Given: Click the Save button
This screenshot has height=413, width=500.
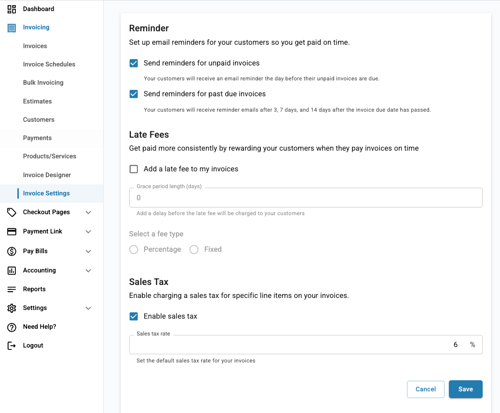Looking at the screenshot, I should [466, 389].
